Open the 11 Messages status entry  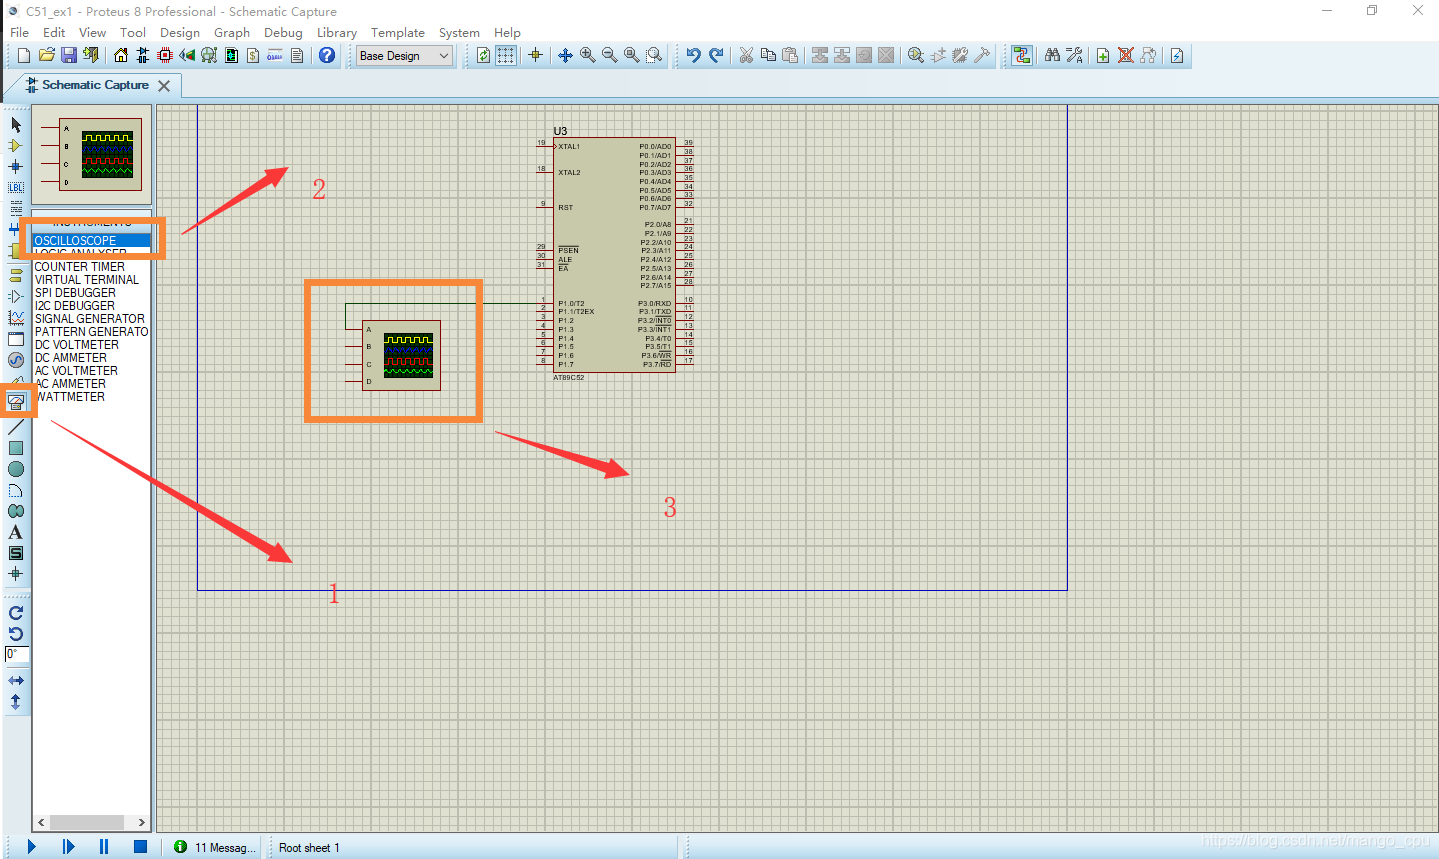(215, 847)
